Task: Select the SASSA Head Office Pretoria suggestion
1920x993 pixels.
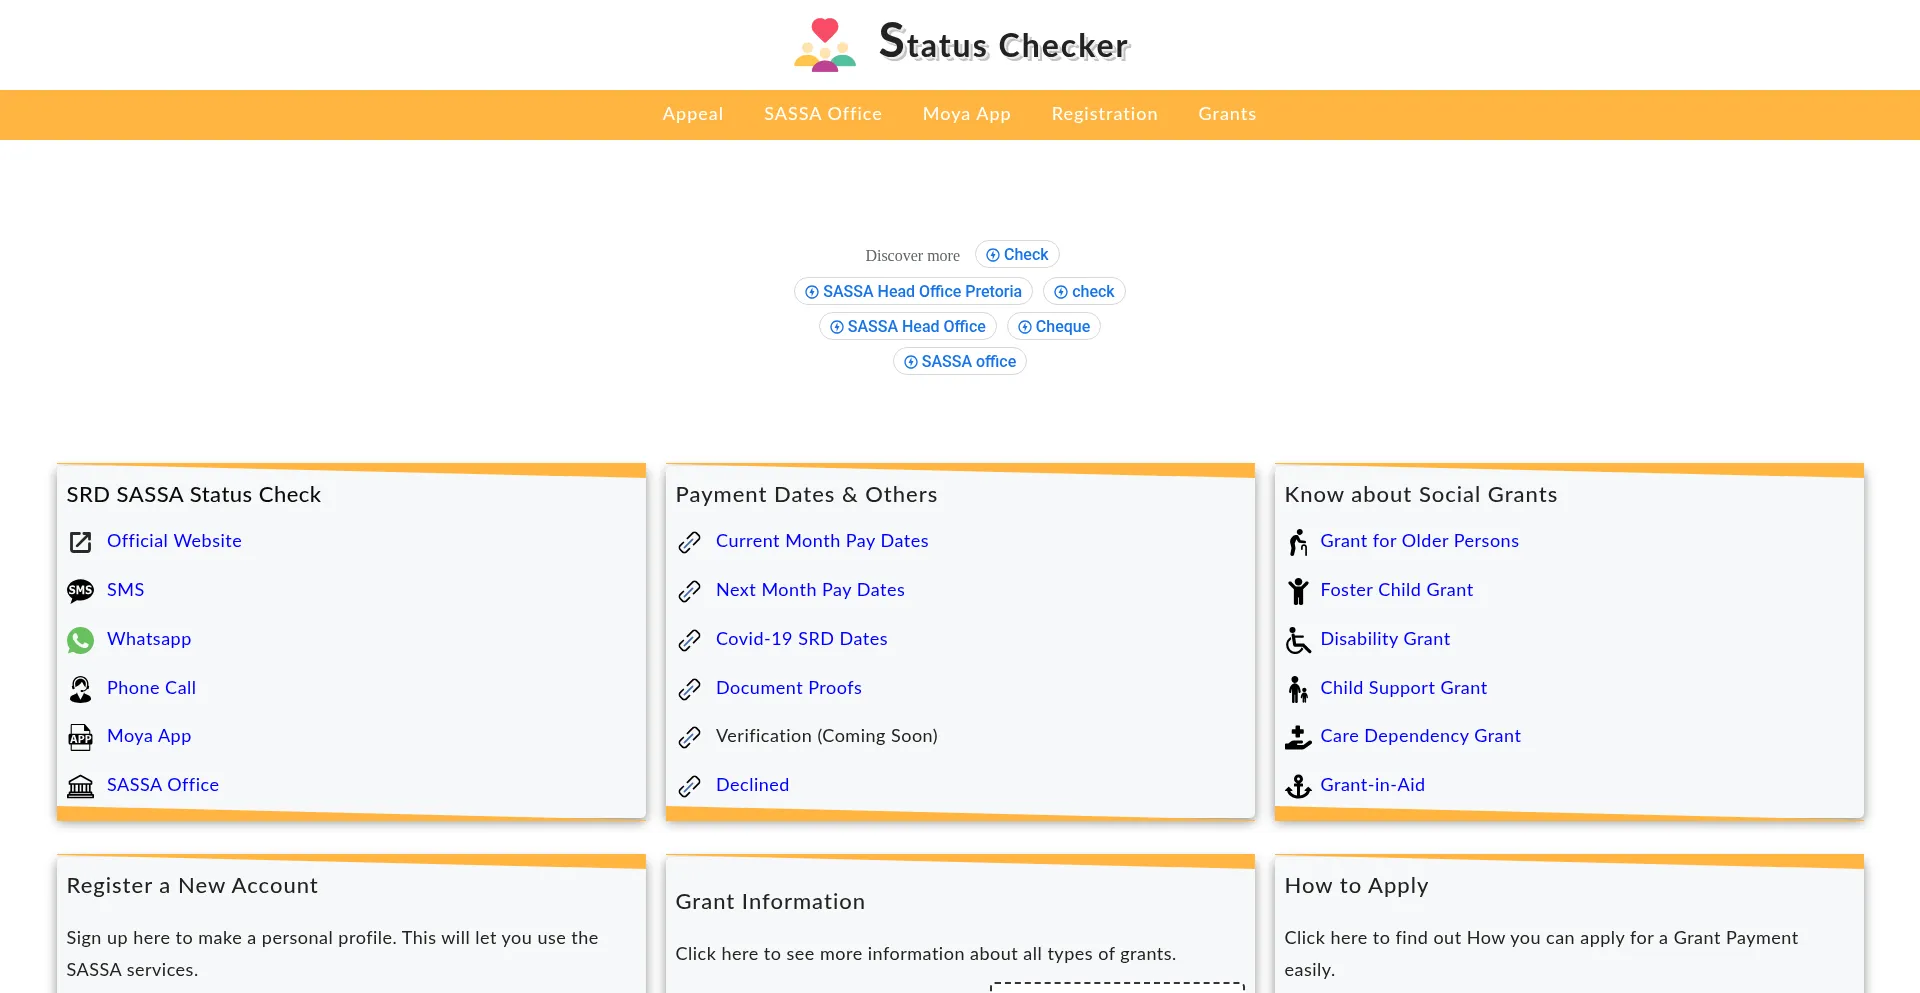Action: [x=913, y=291]
